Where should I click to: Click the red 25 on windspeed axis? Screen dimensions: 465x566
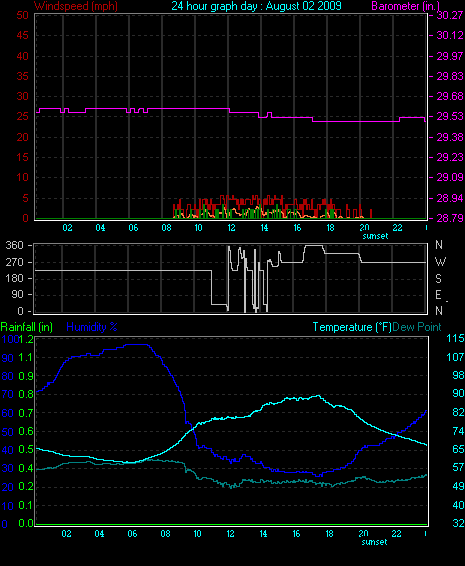pyautogui.click(x=22, y=117)
